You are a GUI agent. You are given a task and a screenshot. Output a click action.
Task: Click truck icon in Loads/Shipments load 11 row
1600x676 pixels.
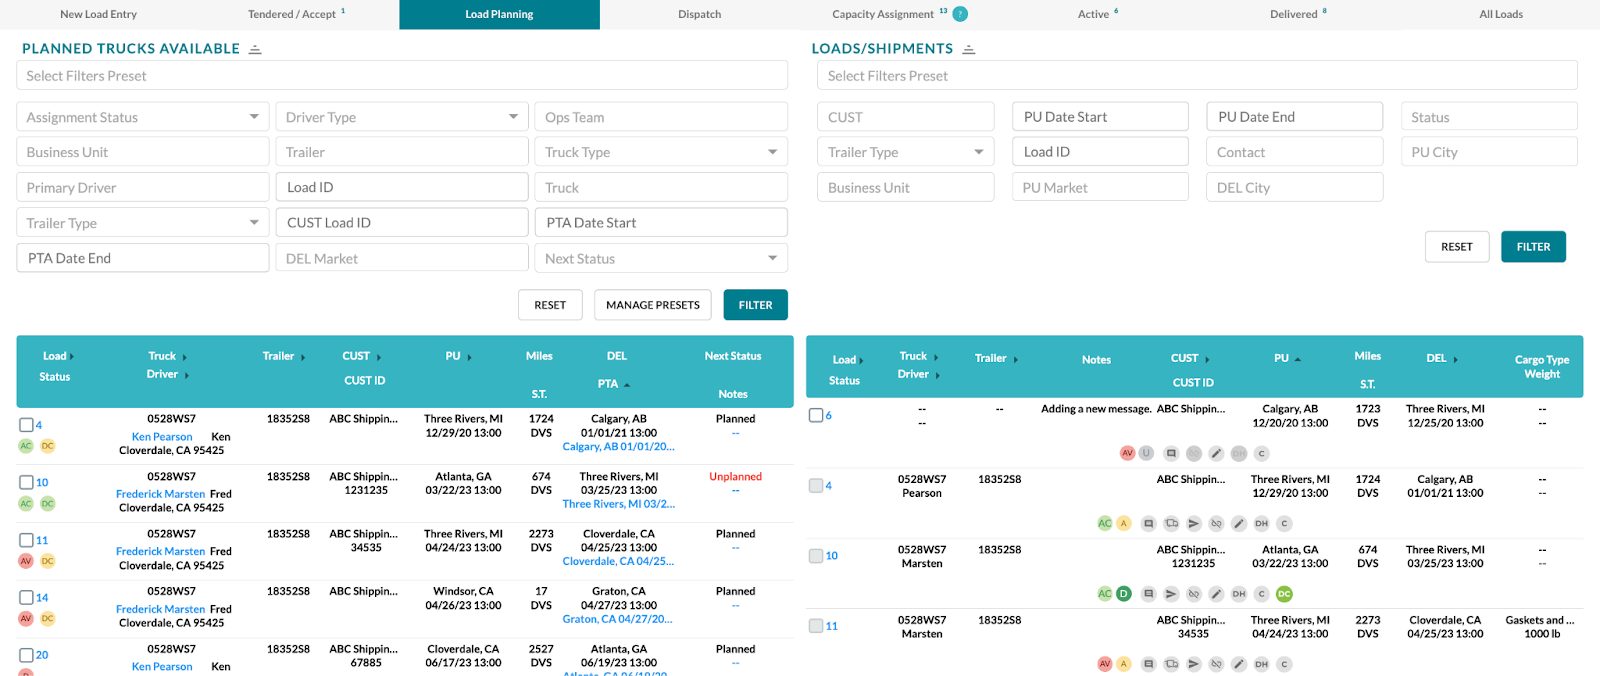click(x=1171, y=663)
